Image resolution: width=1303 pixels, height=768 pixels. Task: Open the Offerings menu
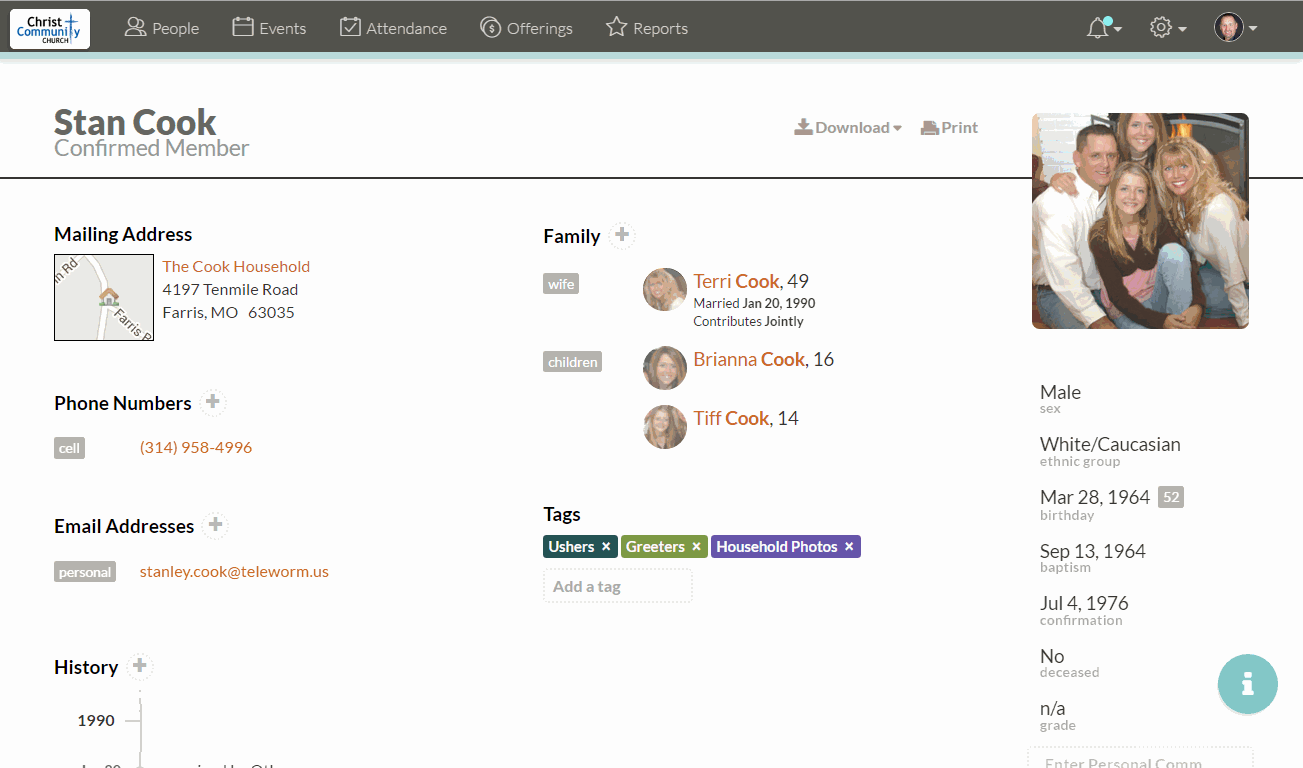pyautogui.click(x=526, y=28)
